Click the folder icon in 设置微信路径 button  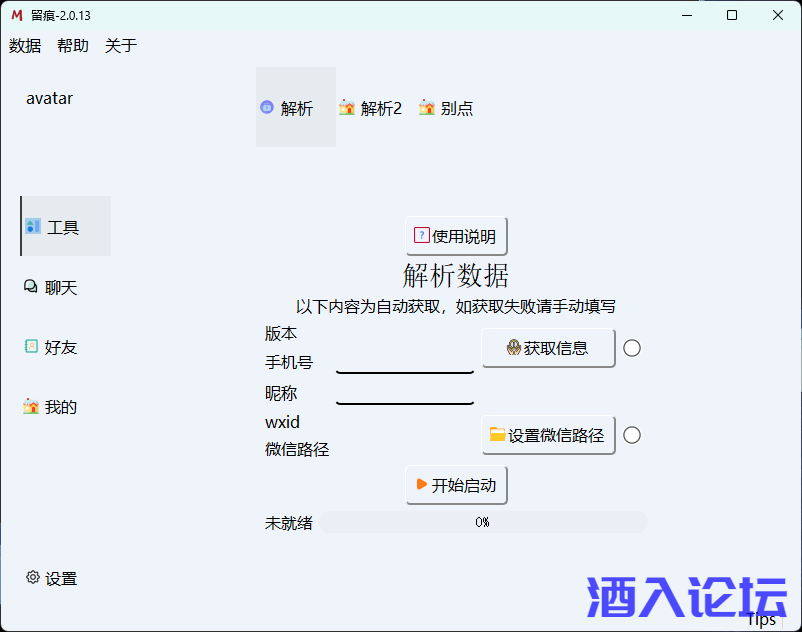tap(498, 435)
